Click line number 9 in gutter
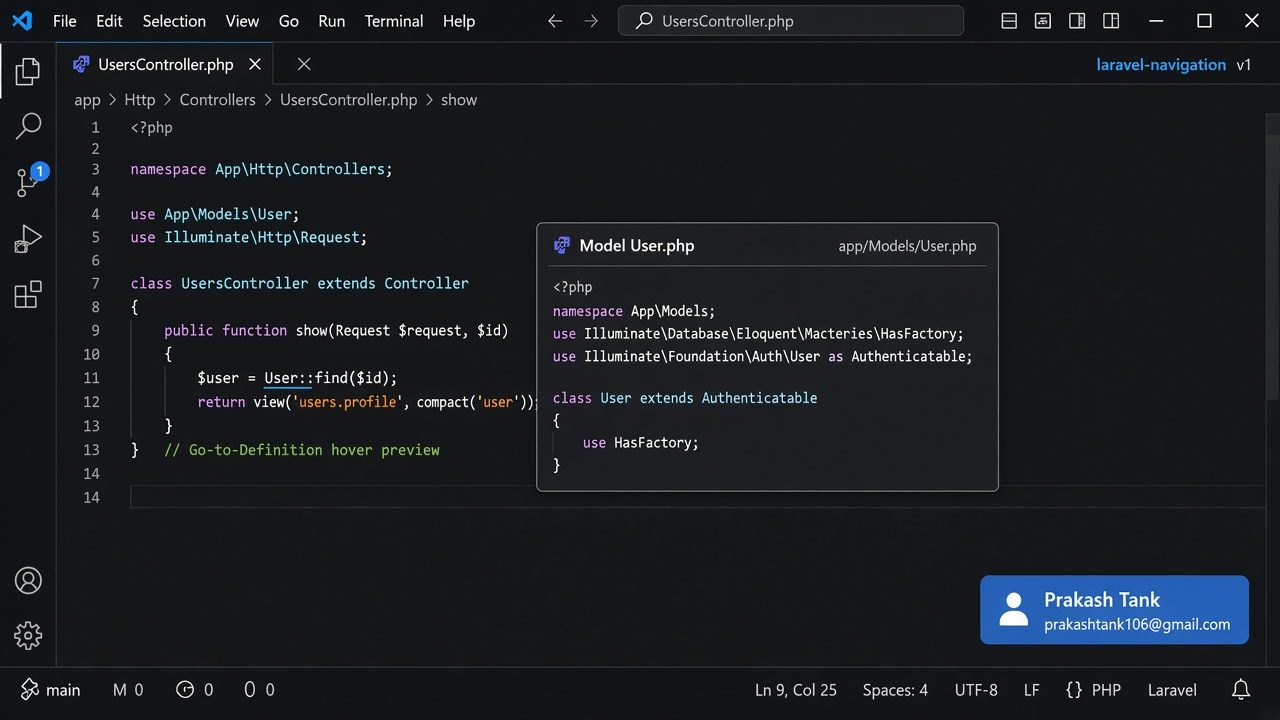The width and height of the screenshot is (1280, 720). pos(95,330)
